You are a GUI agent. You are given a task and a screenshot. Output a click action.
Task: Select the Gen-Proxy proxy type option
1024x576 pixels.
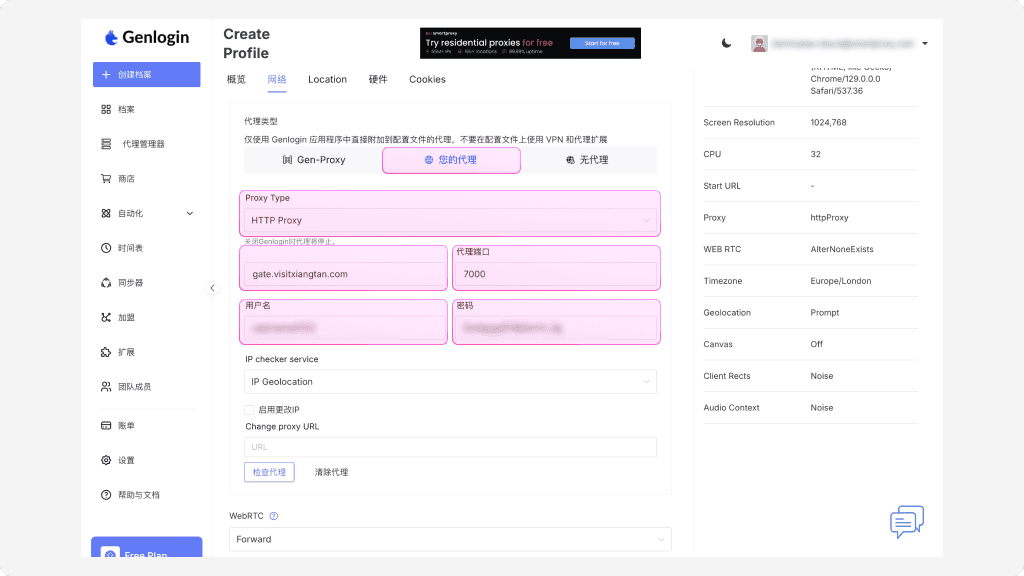click(x=313, y=160)
